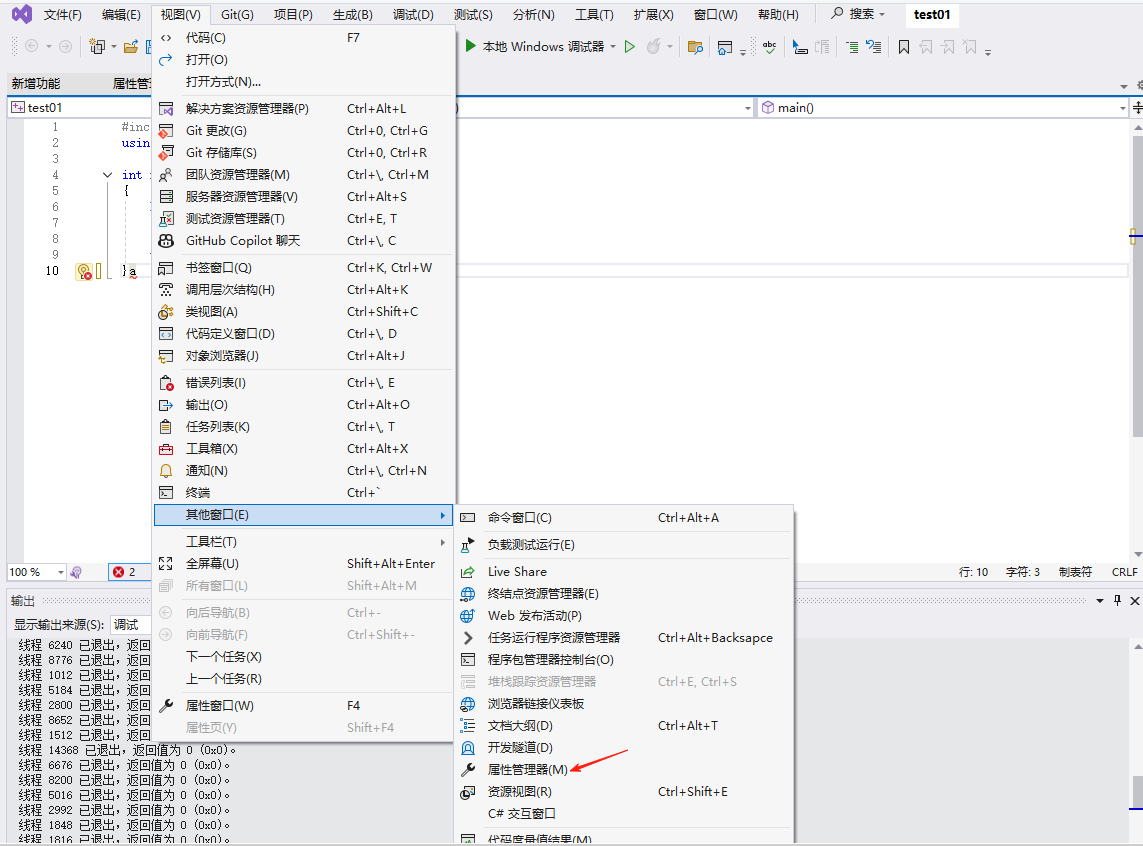Open 服务器资源管理器(V) icon entry
This screenshot has height=846, width=1143.
point(303,197)
